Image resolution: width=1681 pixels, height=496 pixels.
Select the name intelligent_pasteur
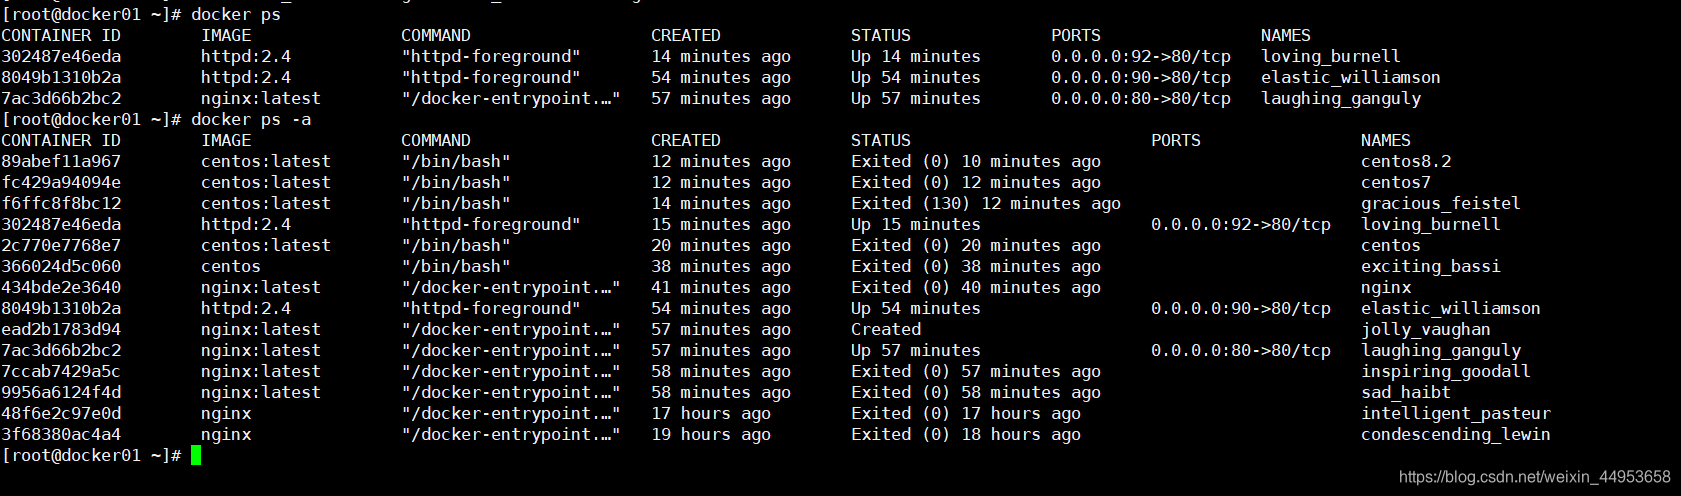click(1456, 413)
